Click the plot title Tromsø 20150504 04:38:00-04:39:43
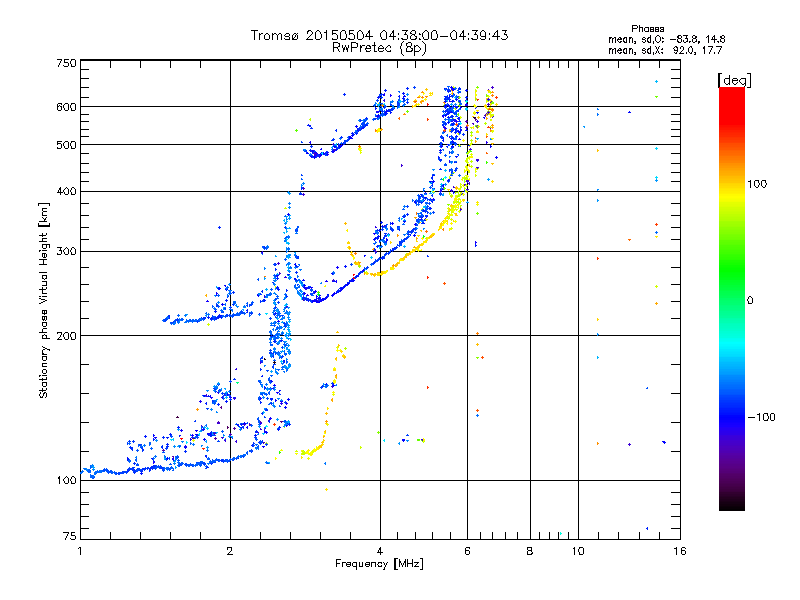This screenshot has width=800, height=600. click(379, 35)
